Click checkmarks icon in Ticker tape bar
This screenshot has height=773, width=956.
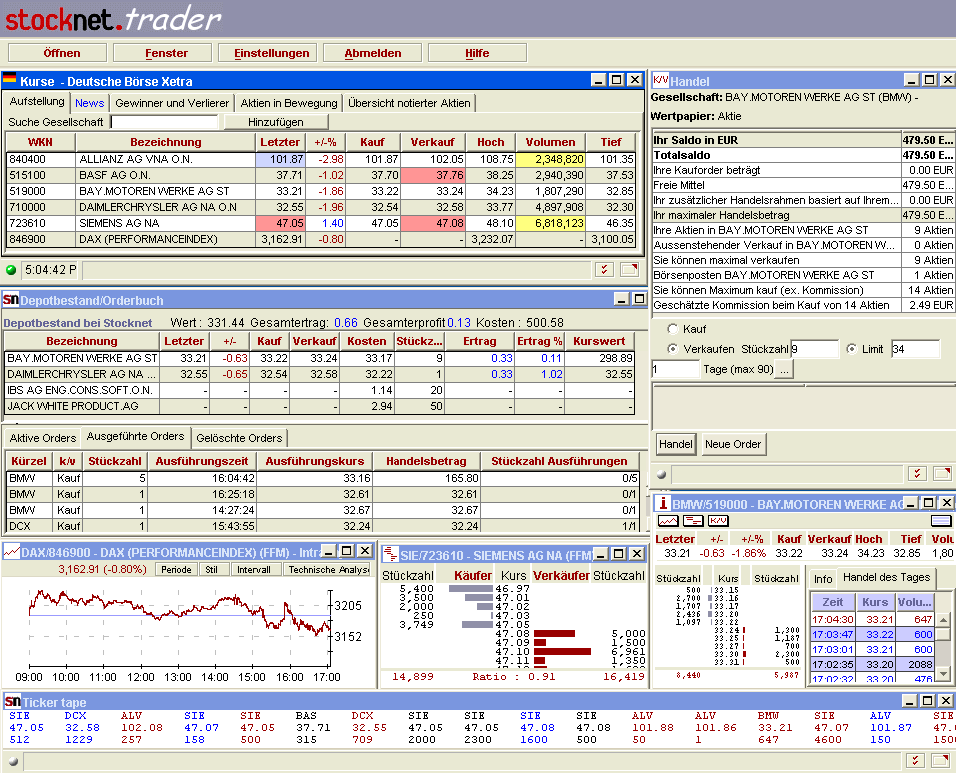[915, 761]
